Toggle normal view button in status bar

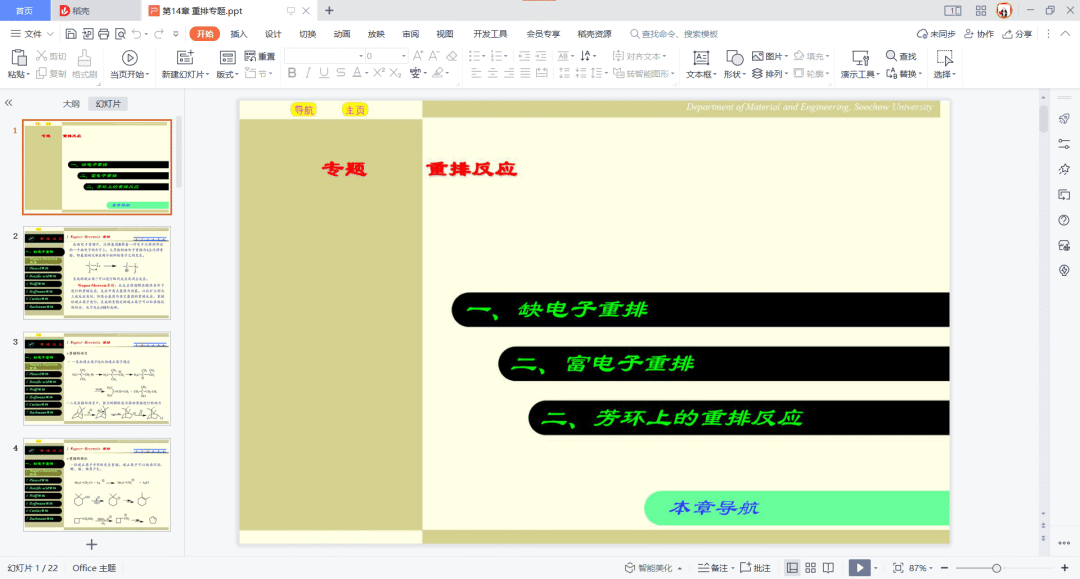[792, 567]
